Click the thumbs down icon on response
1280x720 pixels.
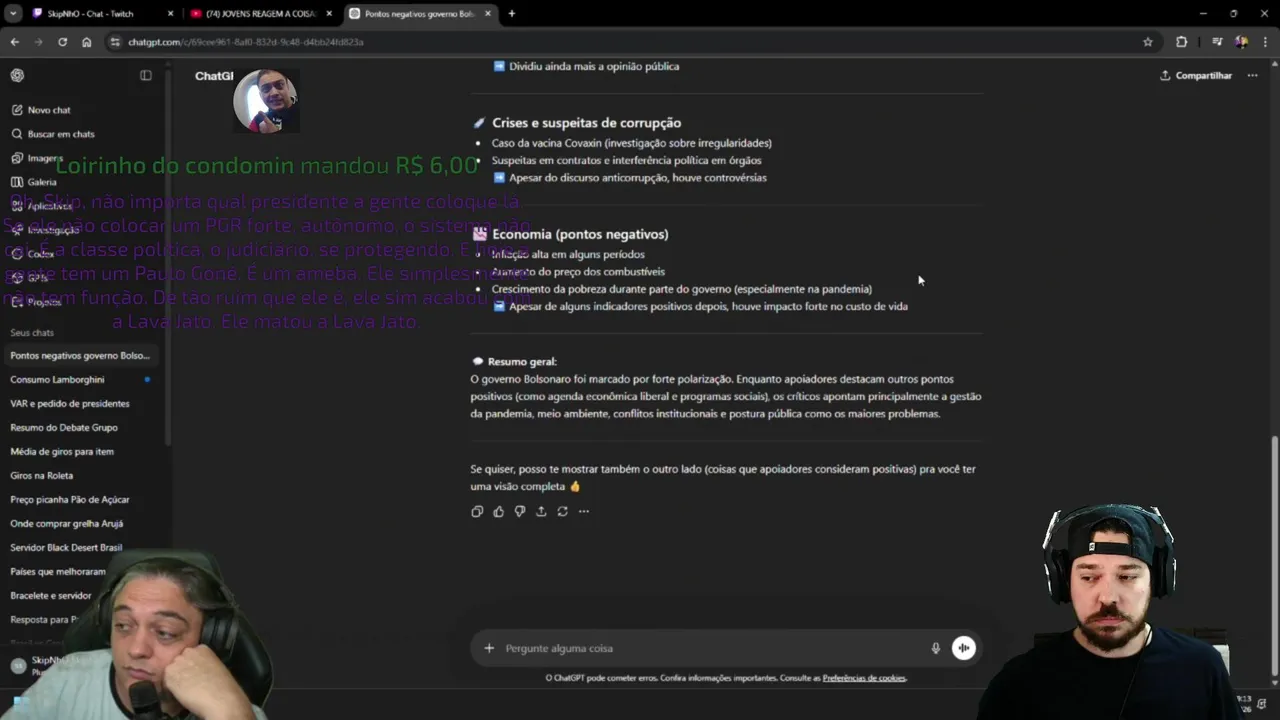[x=520, y=511]
